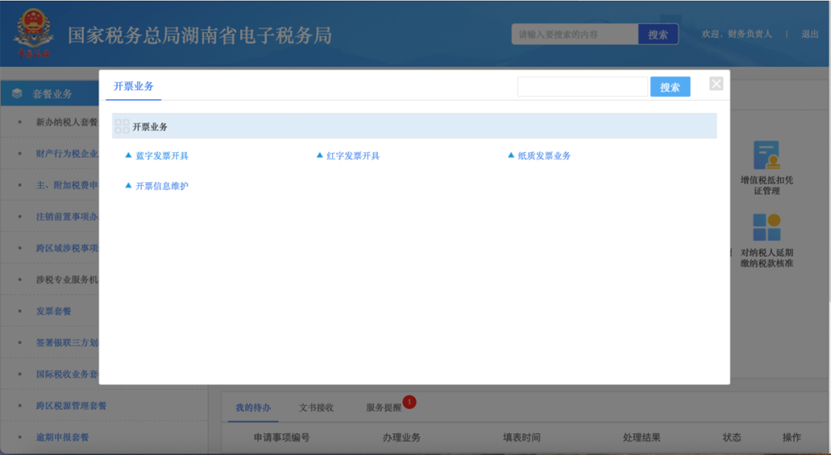Switch to 服务提醒 tab
This screenshot has width=831, height=455.
click(384, 407)
